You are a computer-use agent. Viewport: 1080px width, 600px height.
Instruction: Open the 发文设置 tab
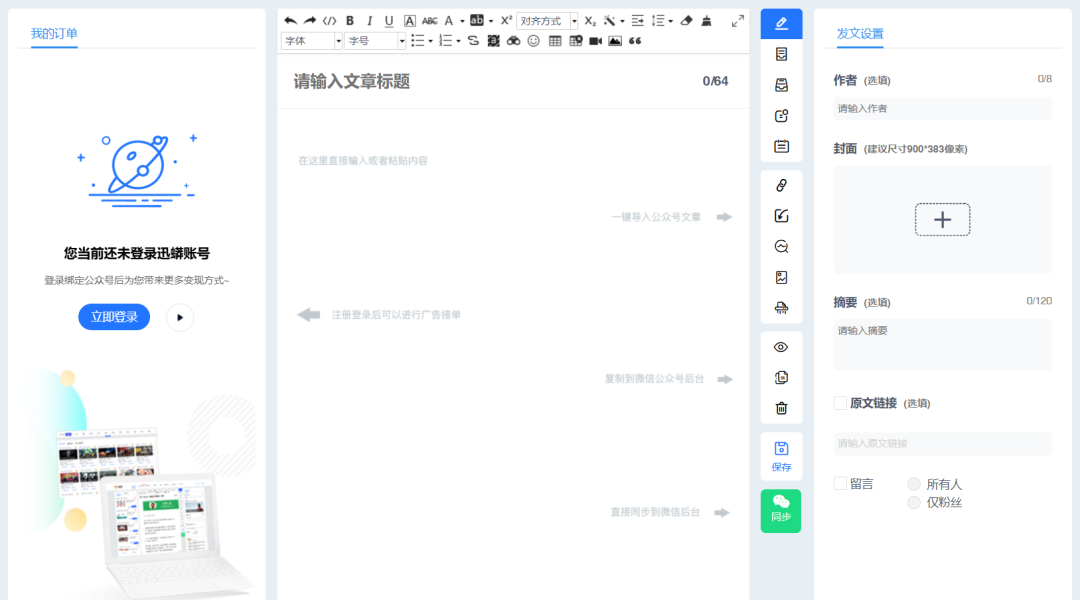[x=860, y=34]
